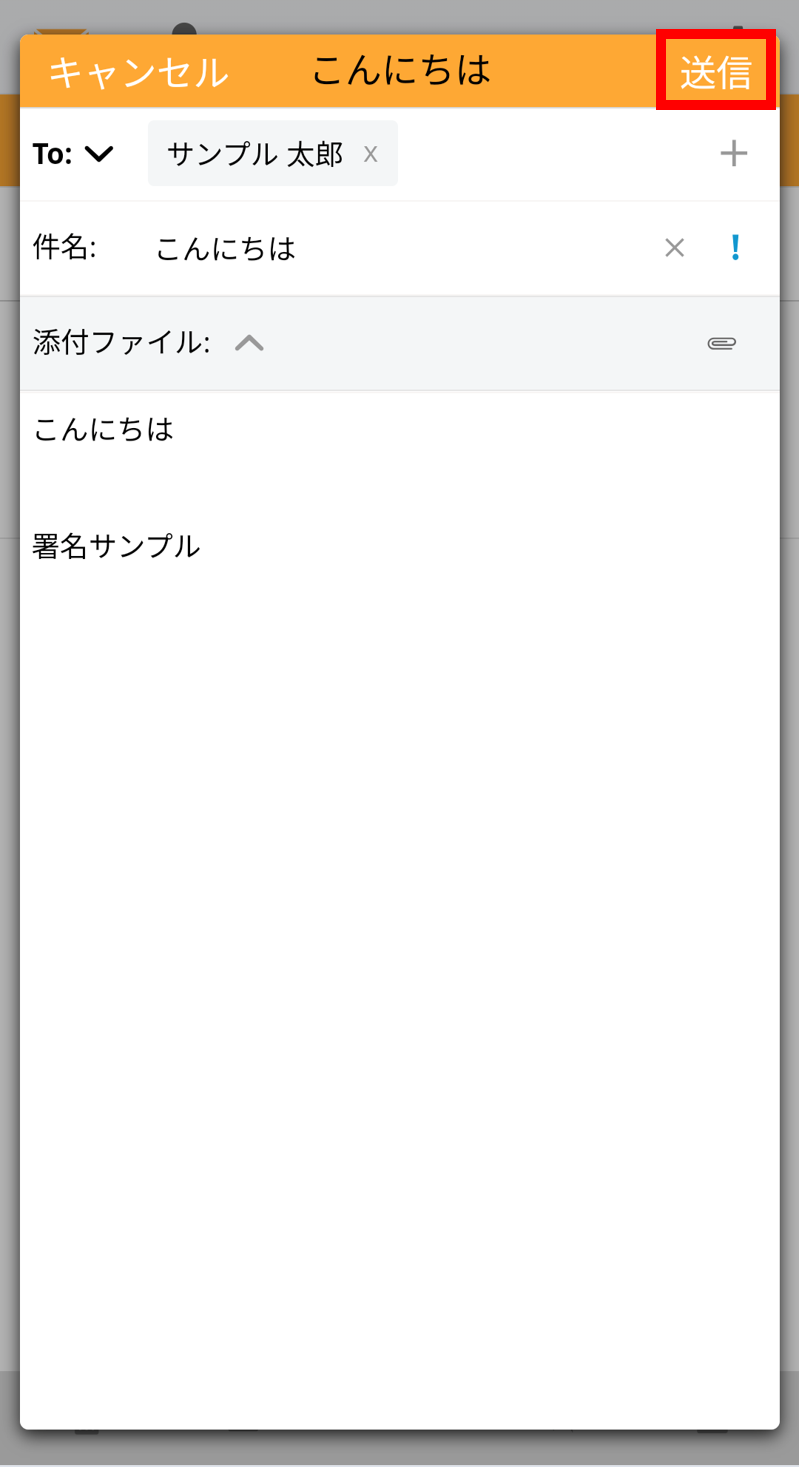Place cursor in body line こんにちは
This screenshot has height=1467, width=799.
click(x=104, y=429)
